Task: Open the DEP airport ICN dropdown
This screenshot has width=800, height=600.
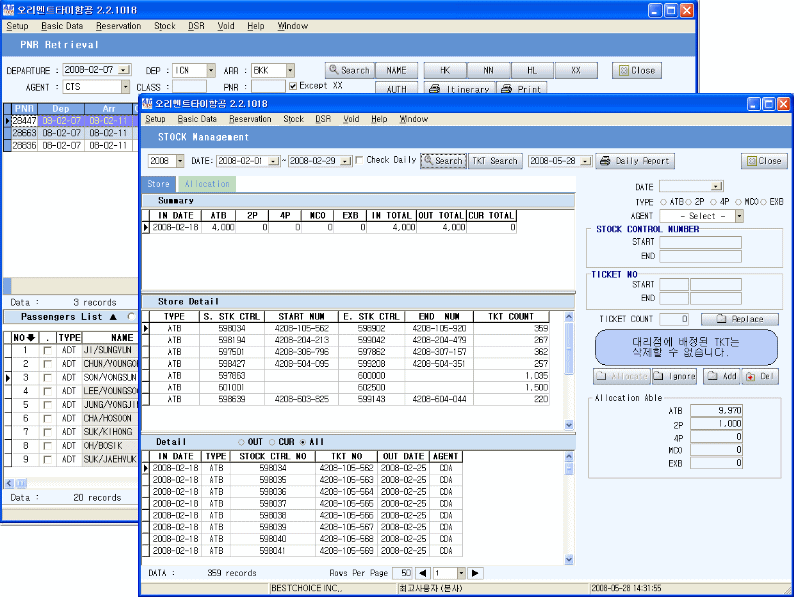Action: pos(211,70)
